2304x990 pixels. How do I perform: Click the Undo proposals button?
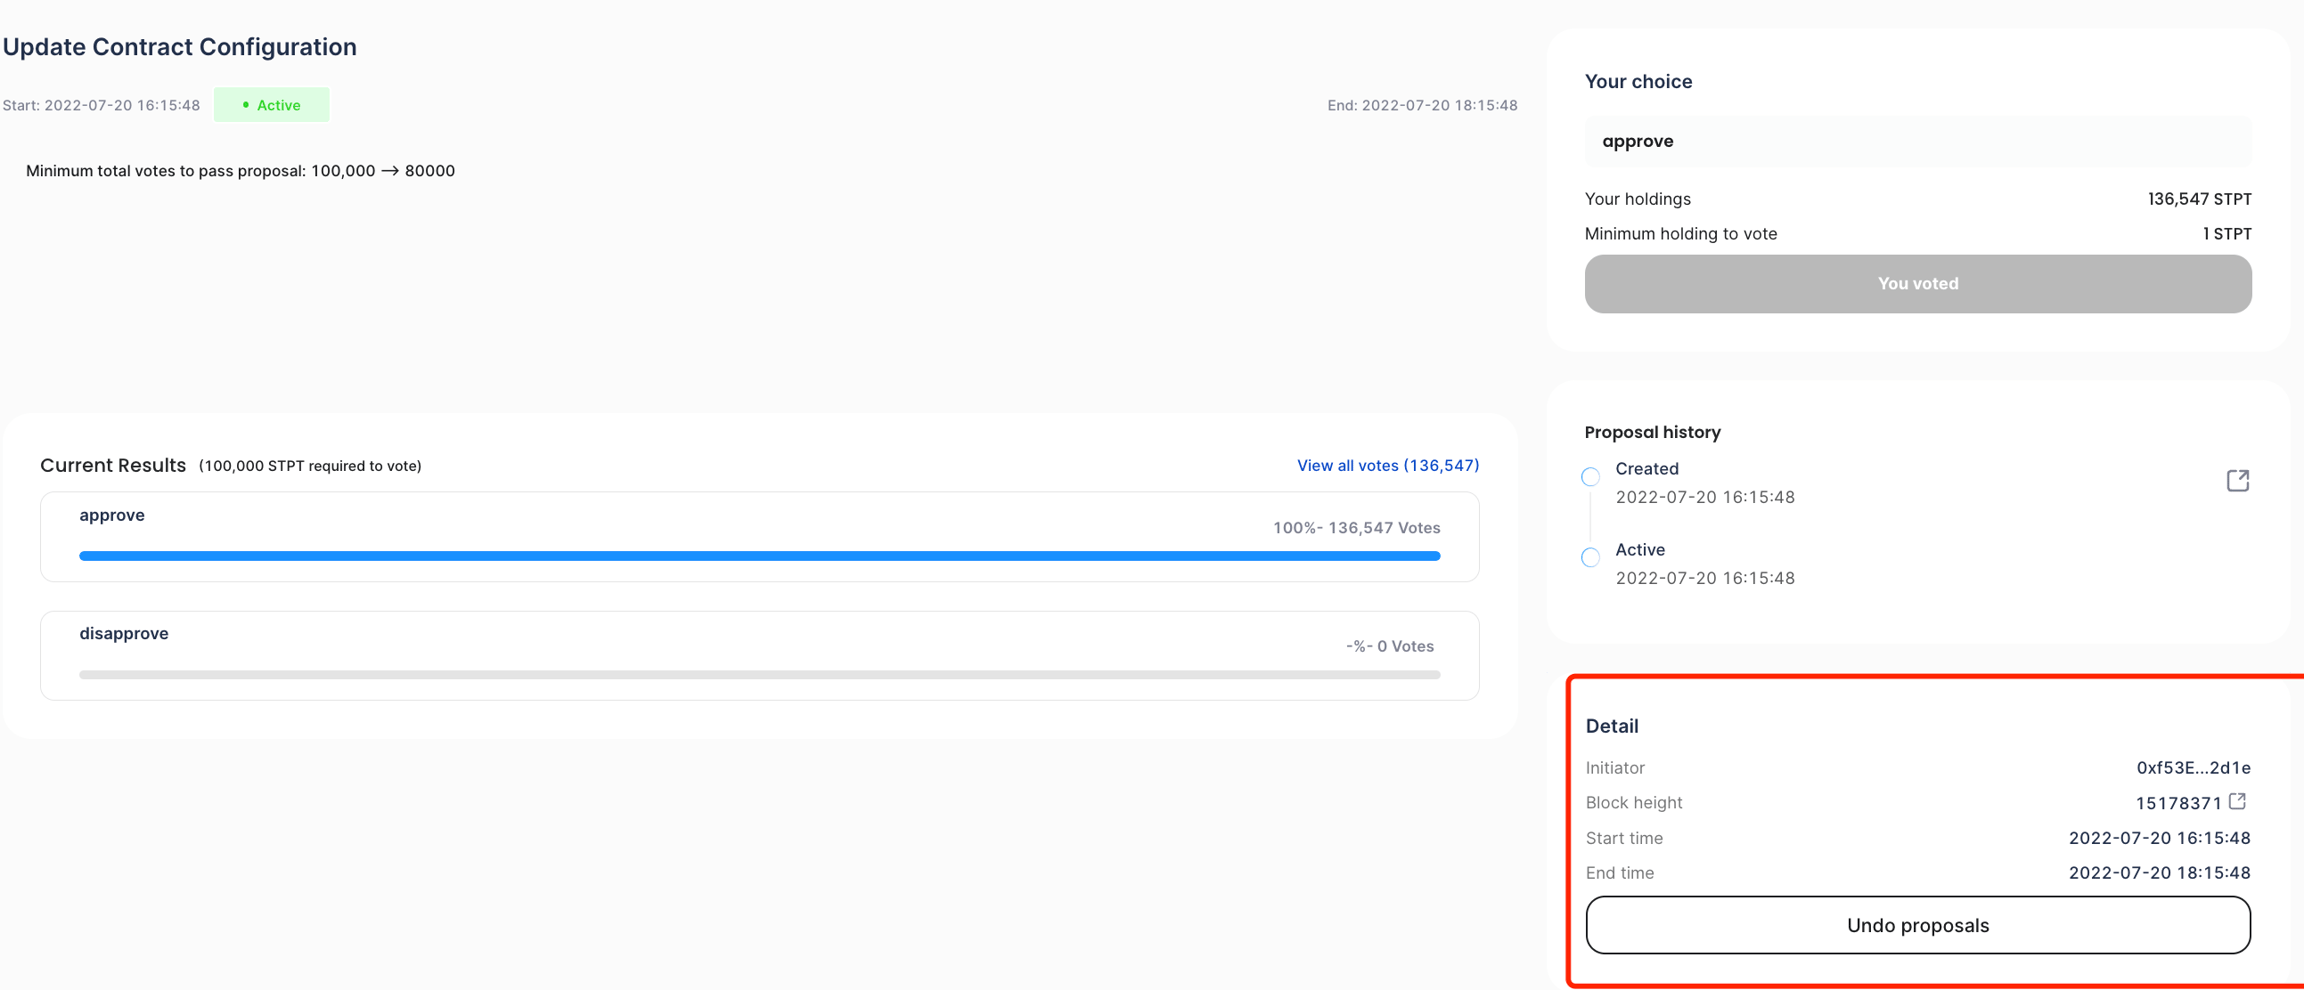pos(1918,925)
